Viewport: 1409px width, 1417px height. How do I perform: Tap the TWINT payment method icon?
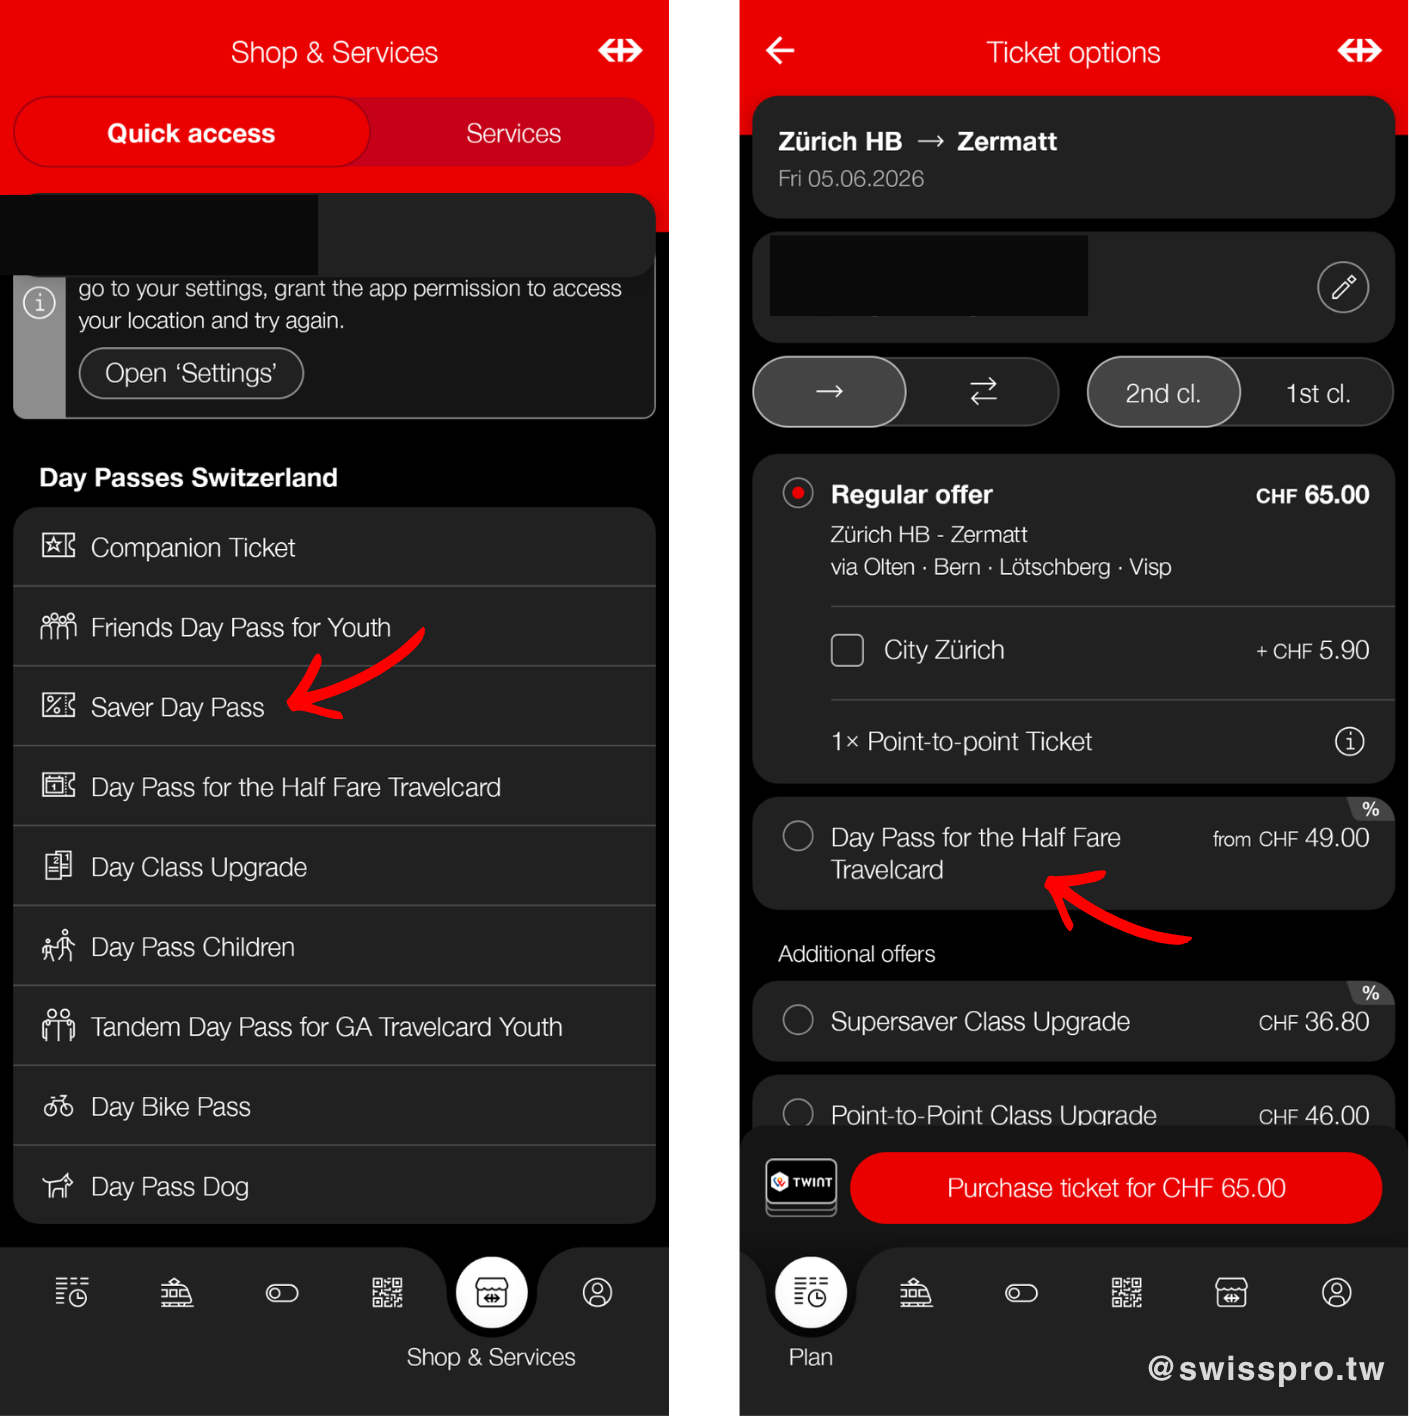801,1186
